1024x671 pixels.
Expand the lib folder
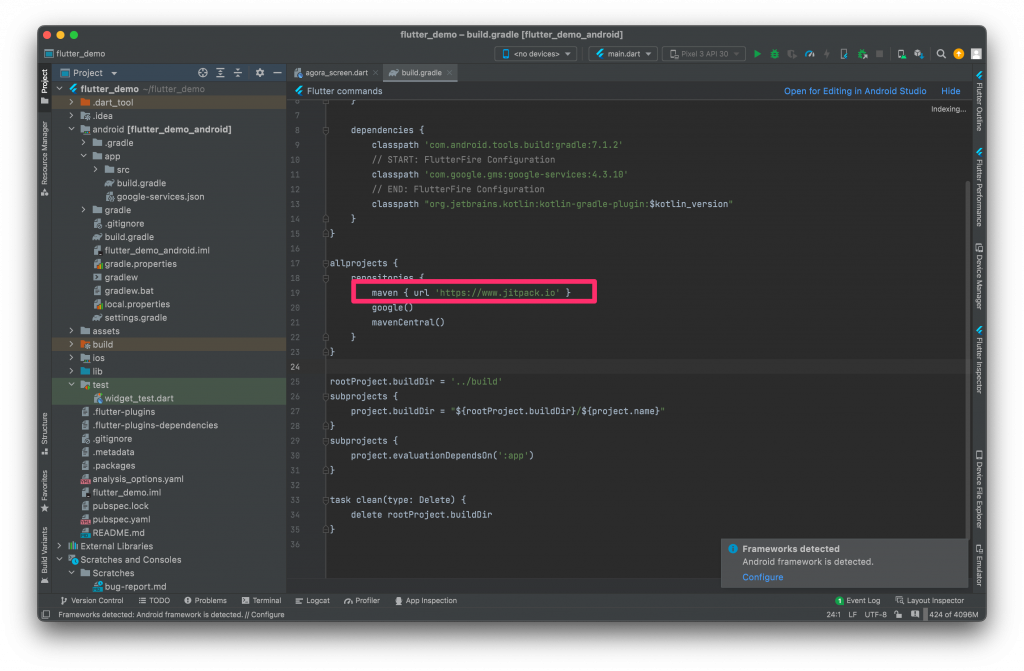[71, 371]
